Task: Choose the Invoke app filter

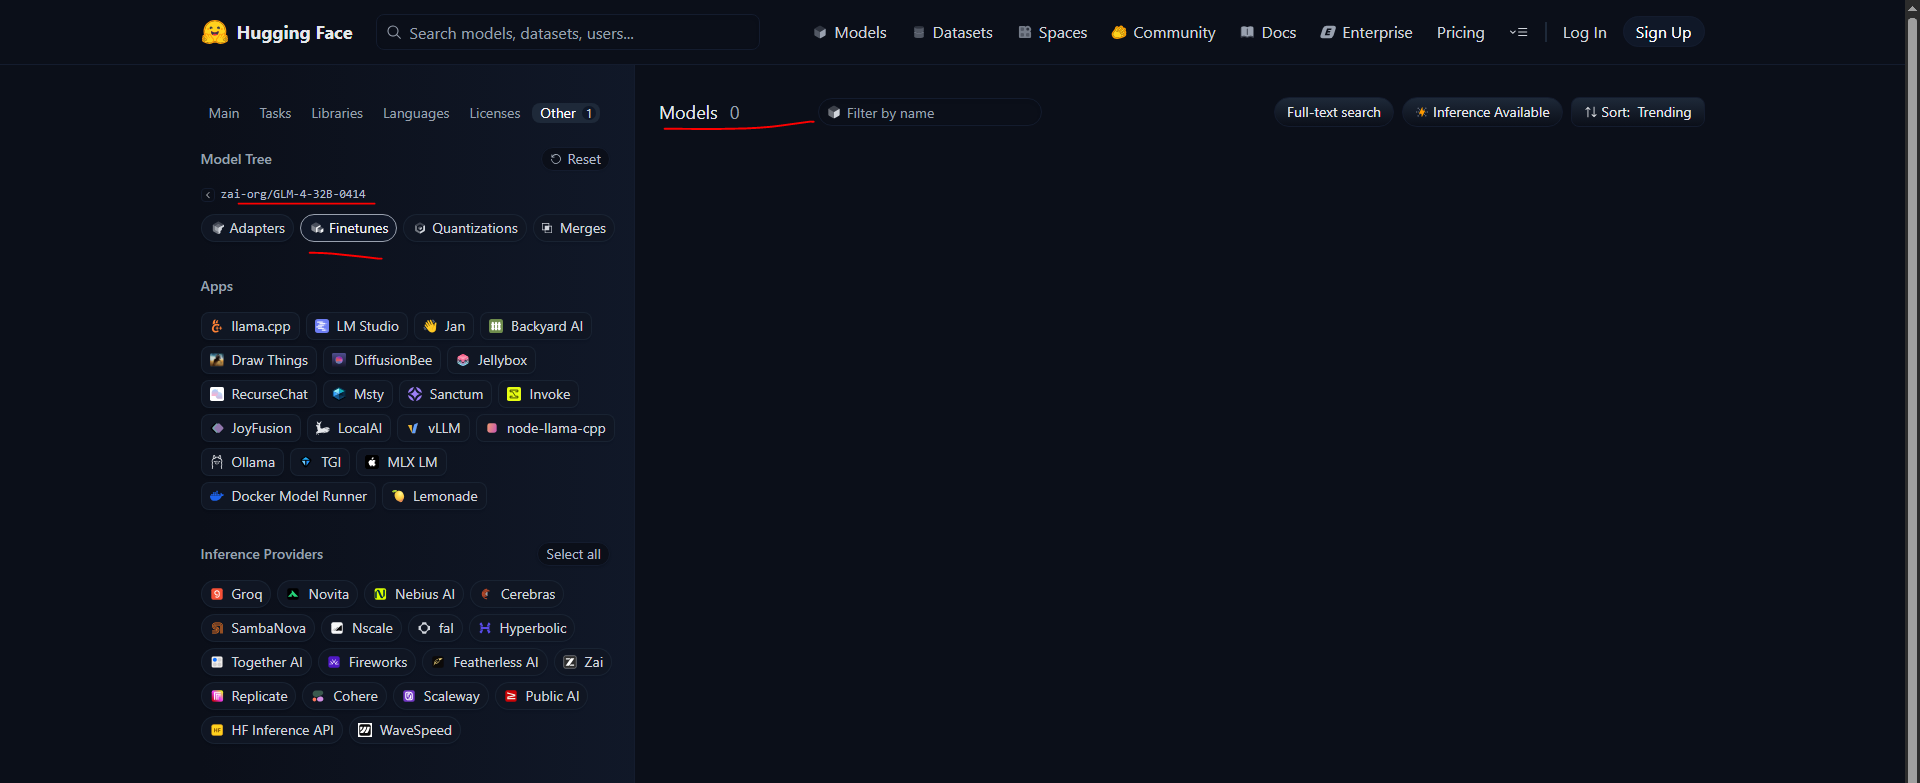Action: coord(539,394)
